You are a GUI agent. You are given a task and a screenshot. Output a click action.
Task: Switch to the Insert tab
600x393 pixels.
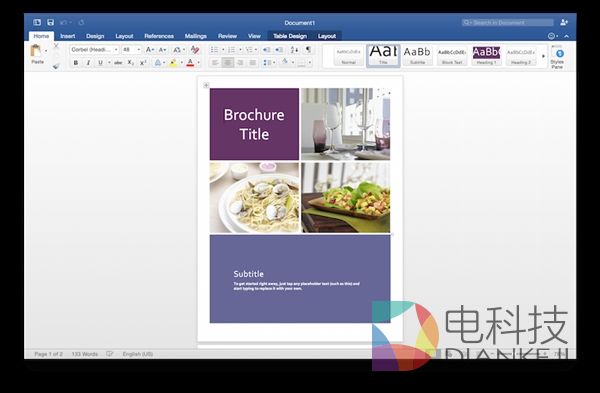[x=68, y=36]
